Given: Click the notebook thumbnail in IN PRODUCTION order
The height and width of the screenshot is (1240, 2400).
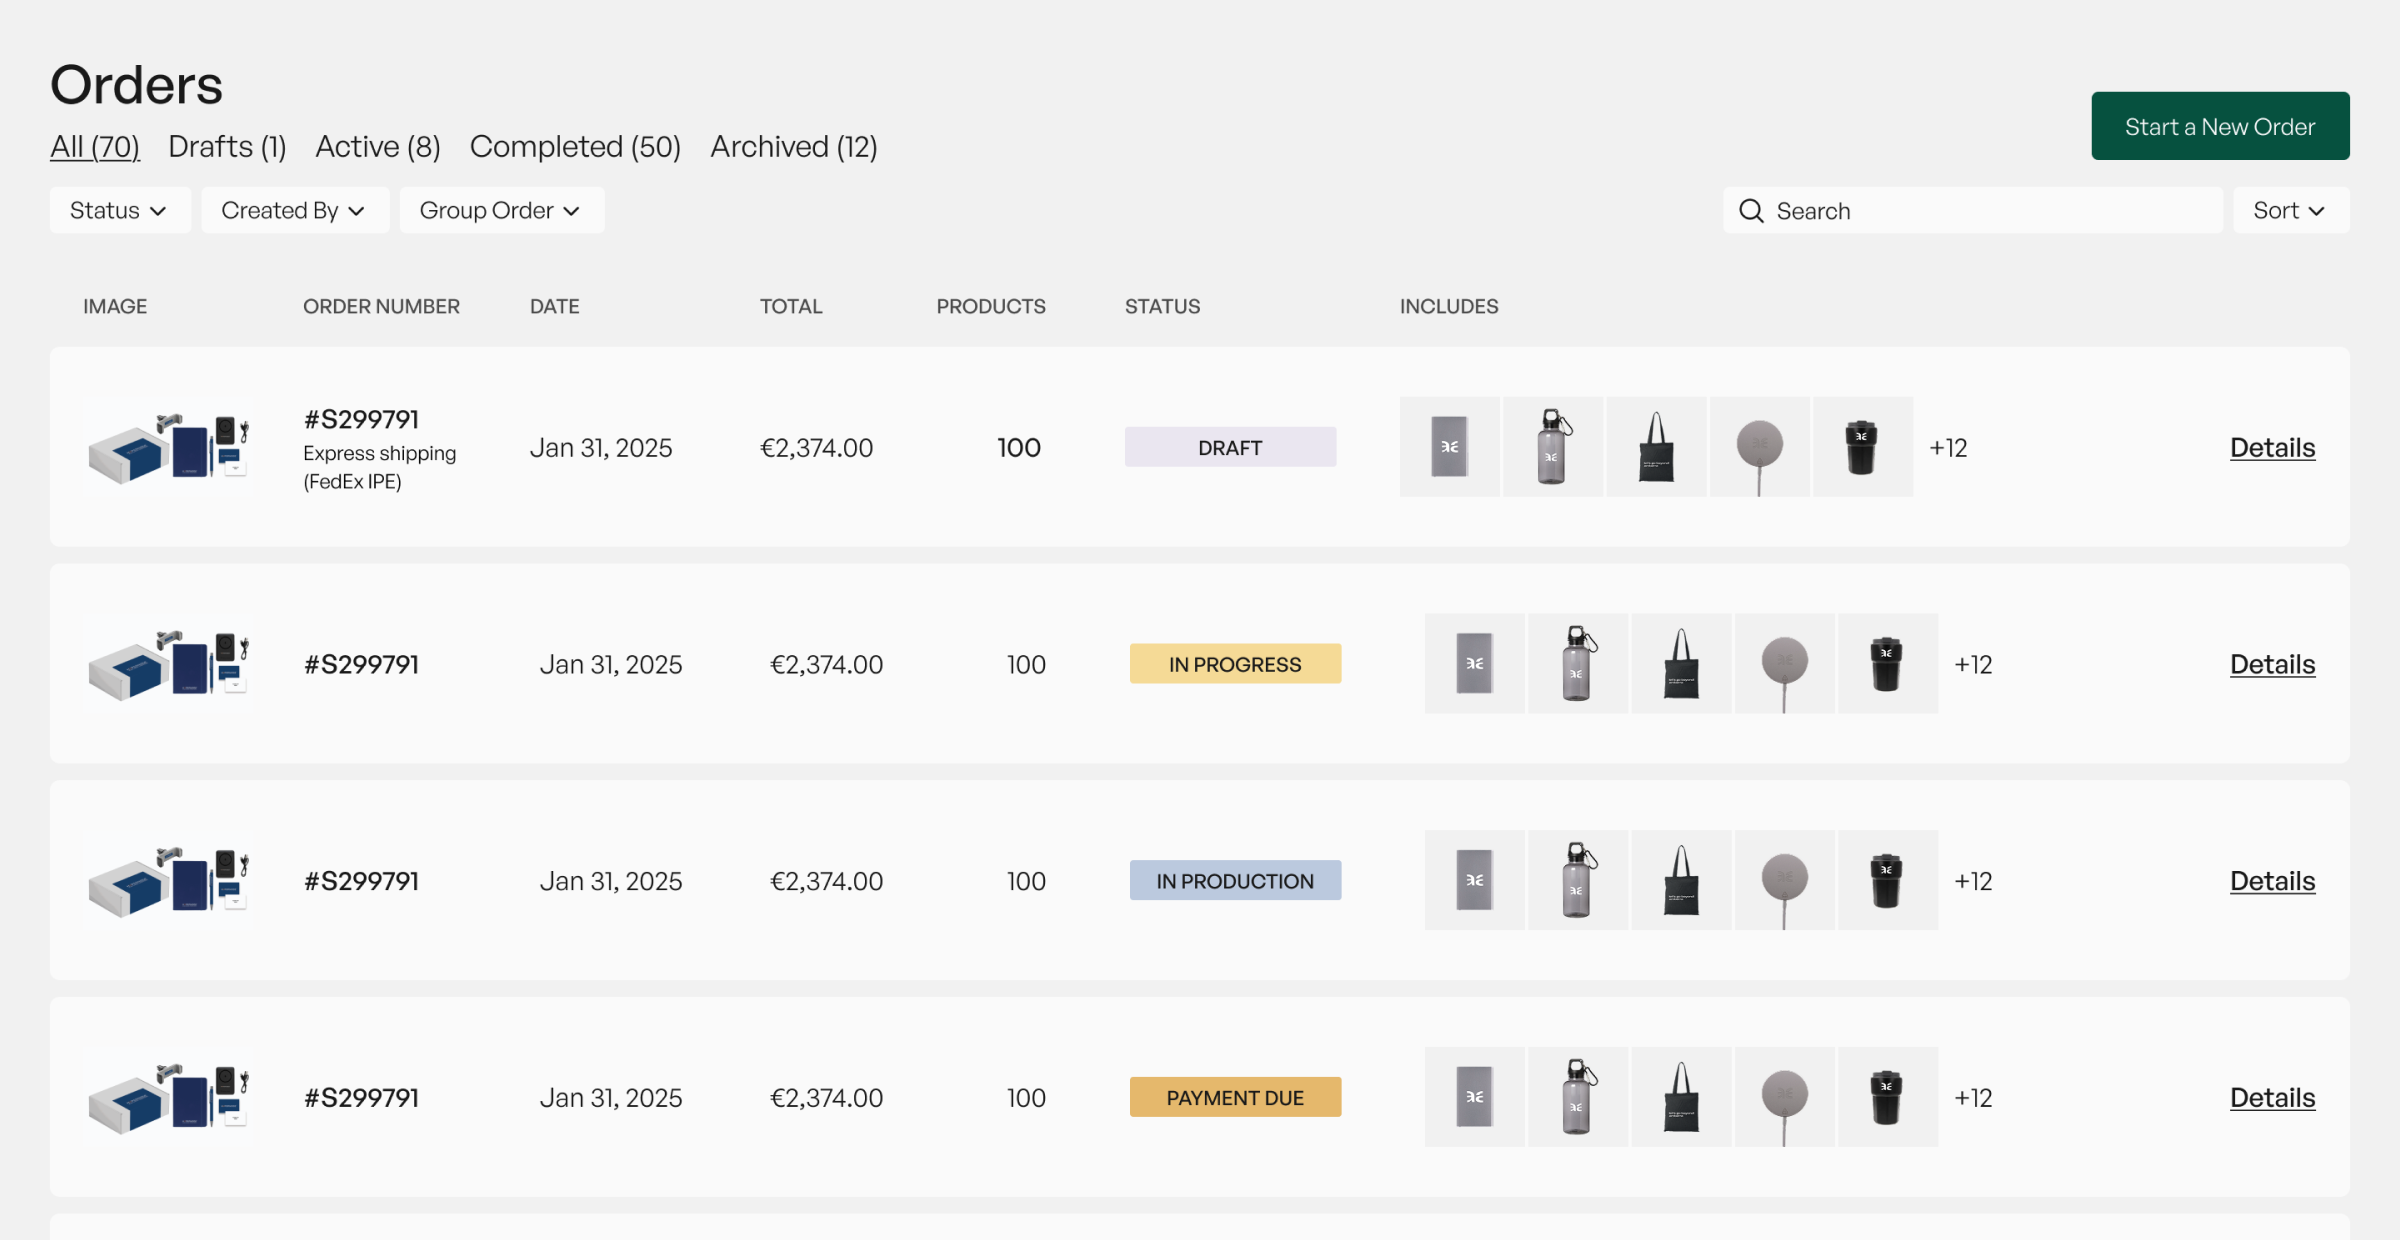Looking at the screenshot, I should [x=1475, y=880].
